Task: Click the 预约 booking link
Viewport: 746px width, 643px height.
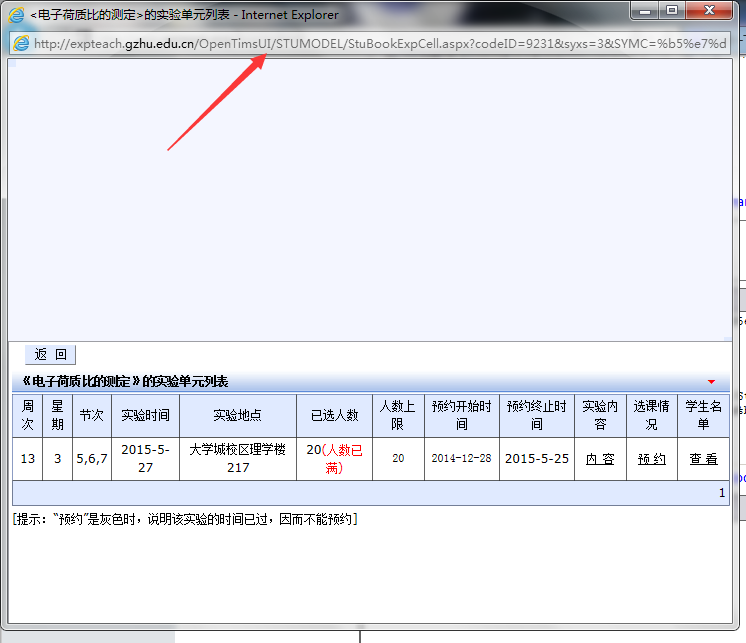Action: (651, 459)
